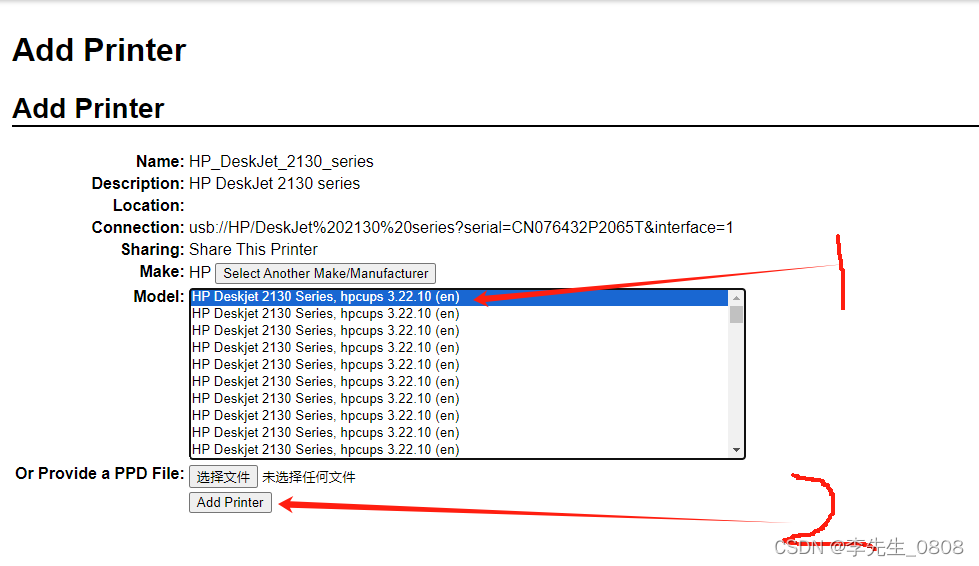Screen dimensions: 979x566
Task: Click the model list scrollbar thumb
Action: click(x=736, y=315)
